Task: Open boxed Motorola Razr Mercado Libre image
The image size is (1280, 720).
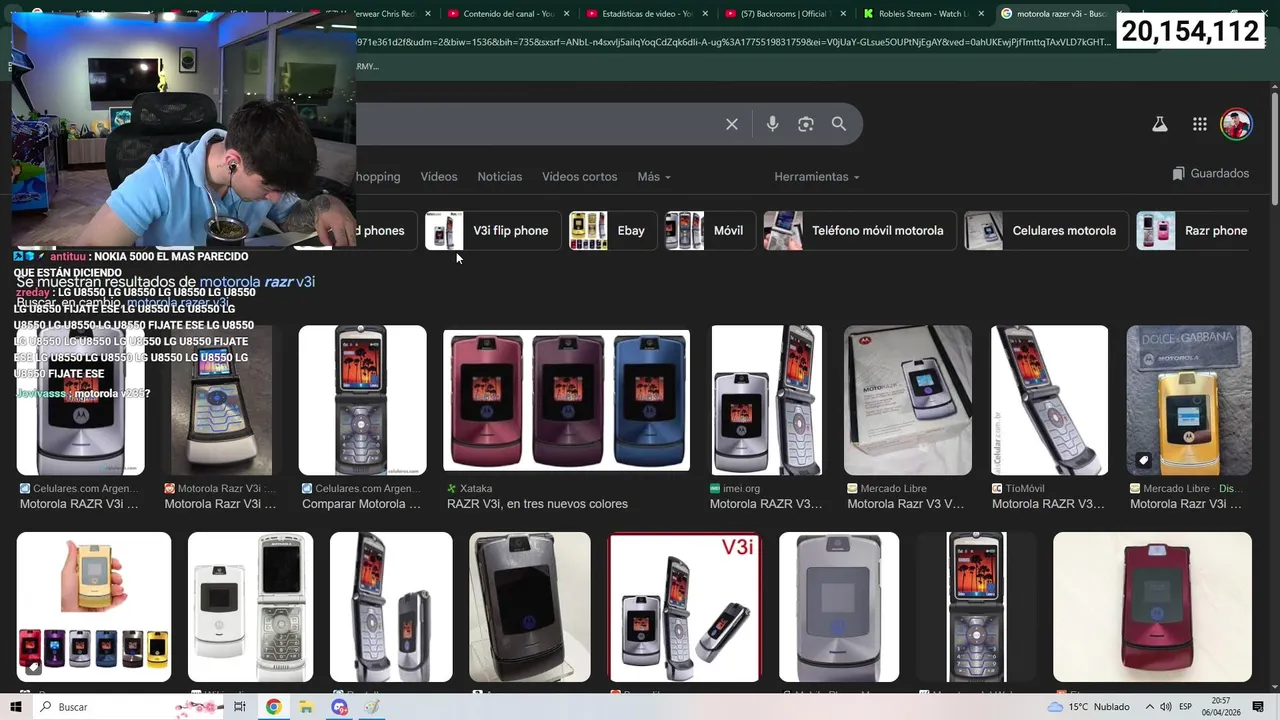Action: [x=908, y=400]
